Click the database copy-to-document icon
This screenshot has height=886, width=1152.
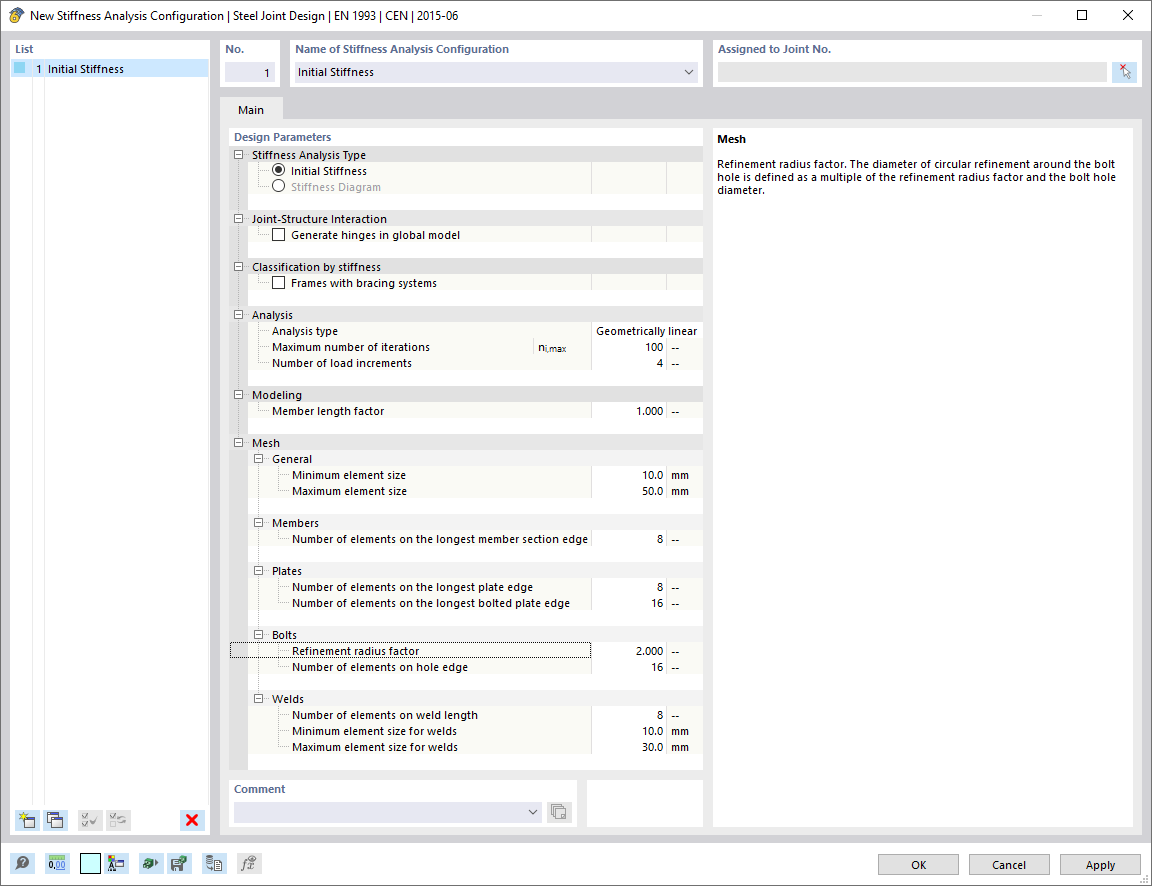point(214,863)
